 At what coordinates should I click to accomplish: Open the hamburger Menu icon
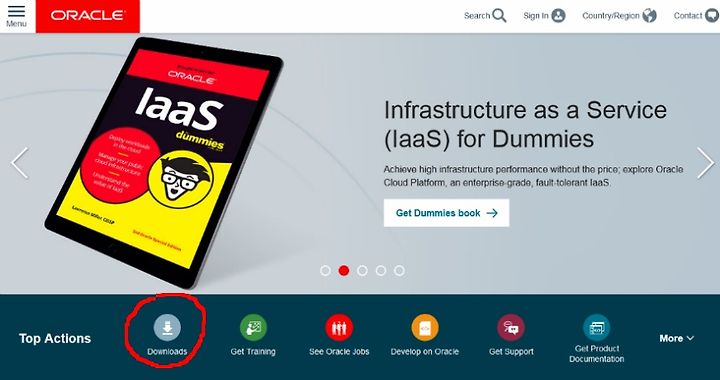tap(17, 11)
